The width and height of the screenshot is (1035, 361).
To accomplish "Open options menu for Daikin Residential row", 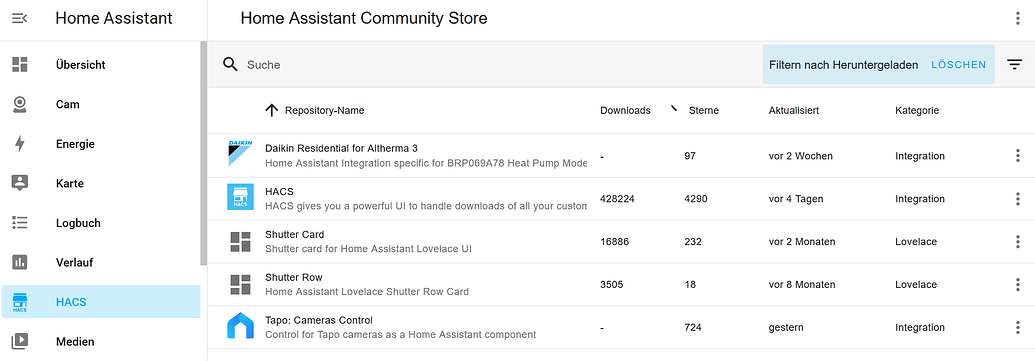I will pos(1017,156).
